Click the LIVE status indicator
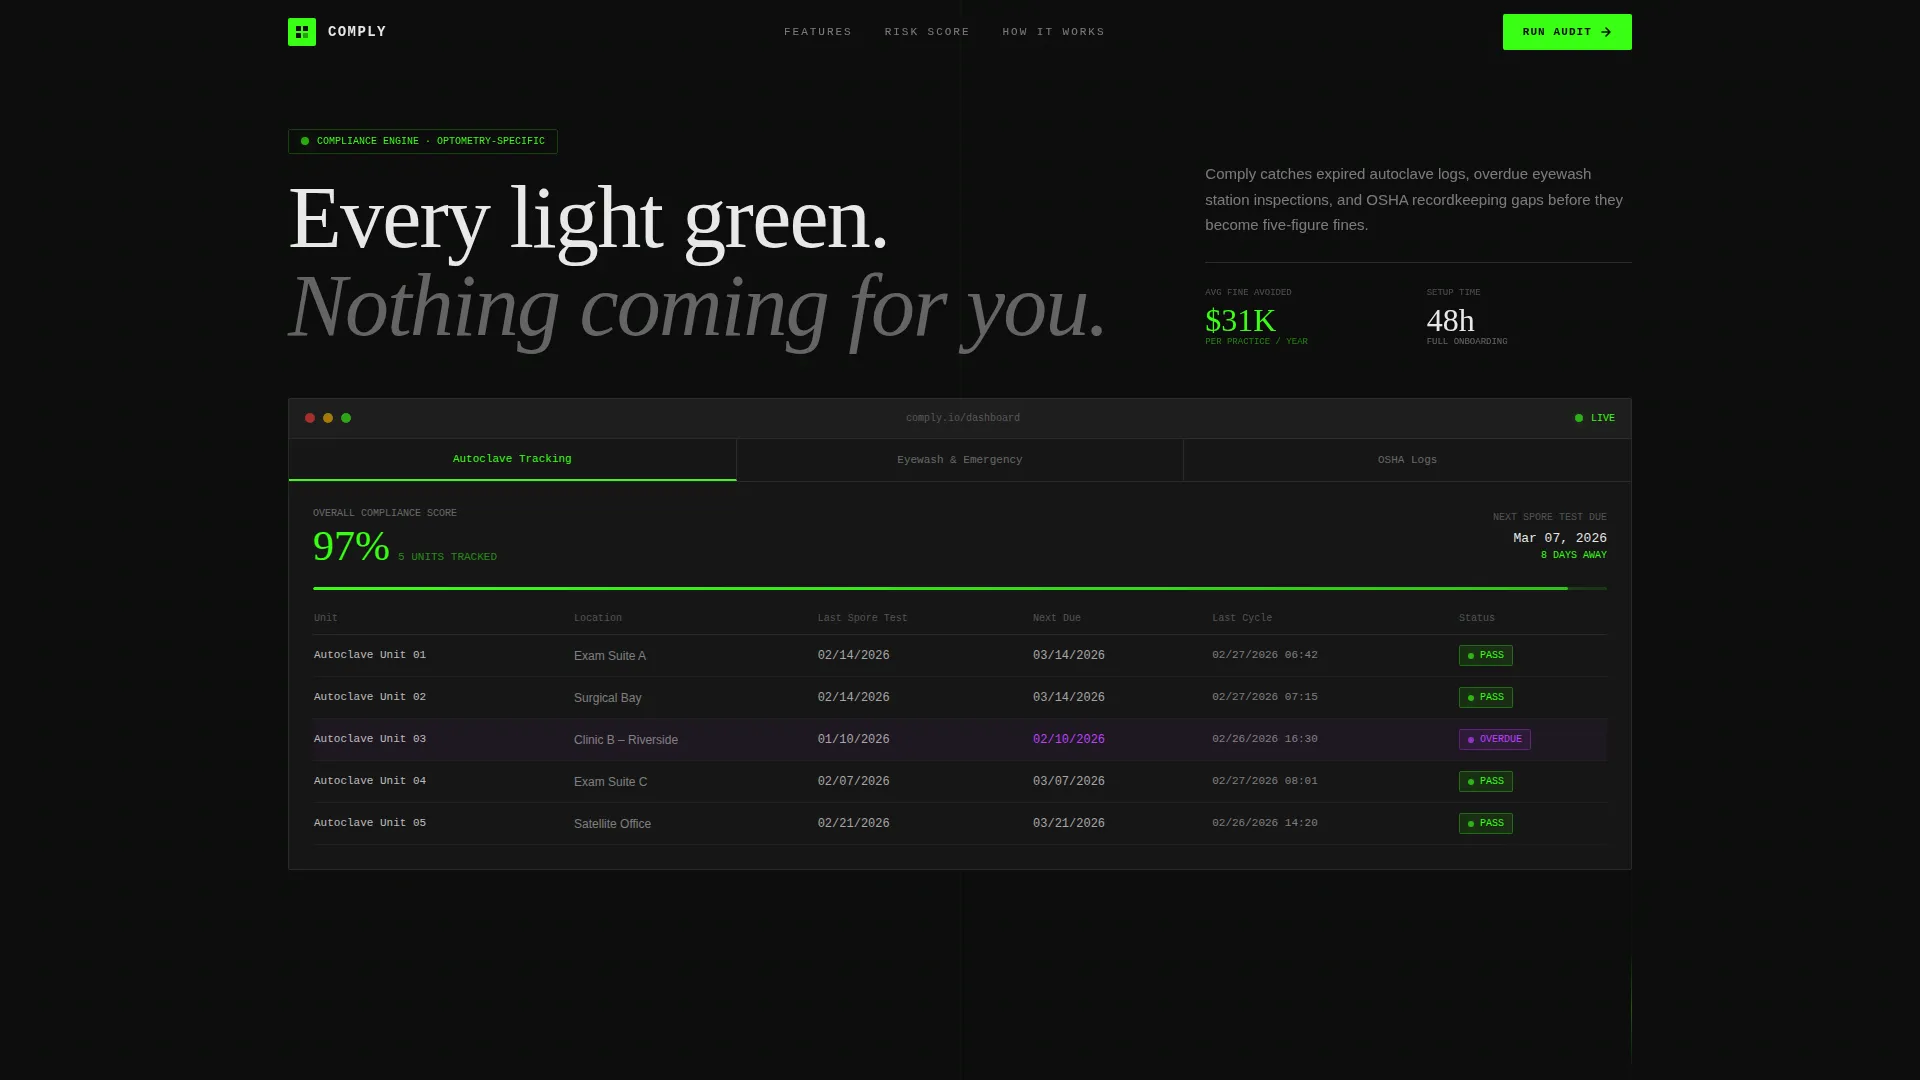Screen dimensions: 1920x1080 pyautogui.click(x=1595, y=418)
